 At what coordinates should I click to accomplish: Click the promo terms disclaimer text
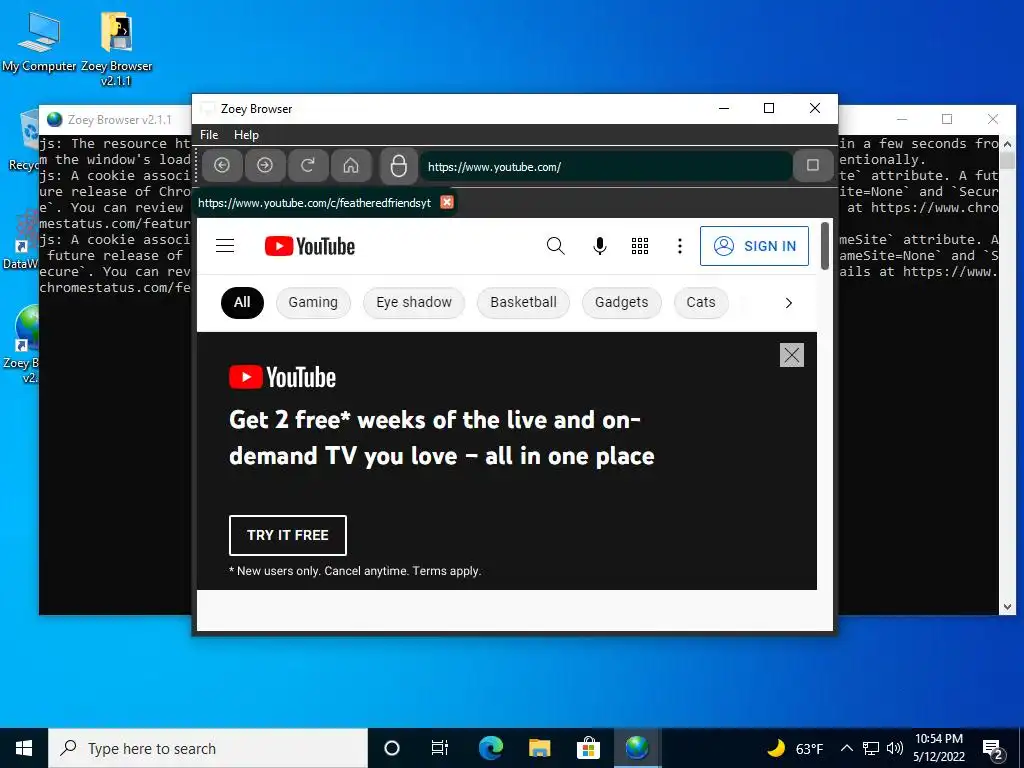[355, 571]
